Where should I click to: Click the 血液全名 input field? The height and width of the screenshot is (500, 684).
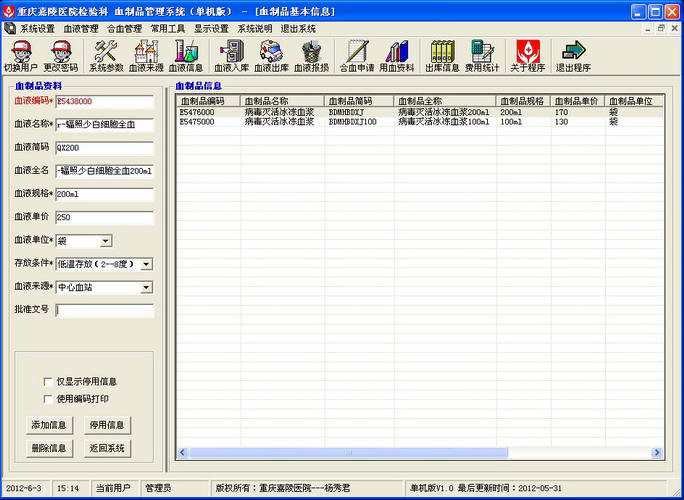click(105, 171)
